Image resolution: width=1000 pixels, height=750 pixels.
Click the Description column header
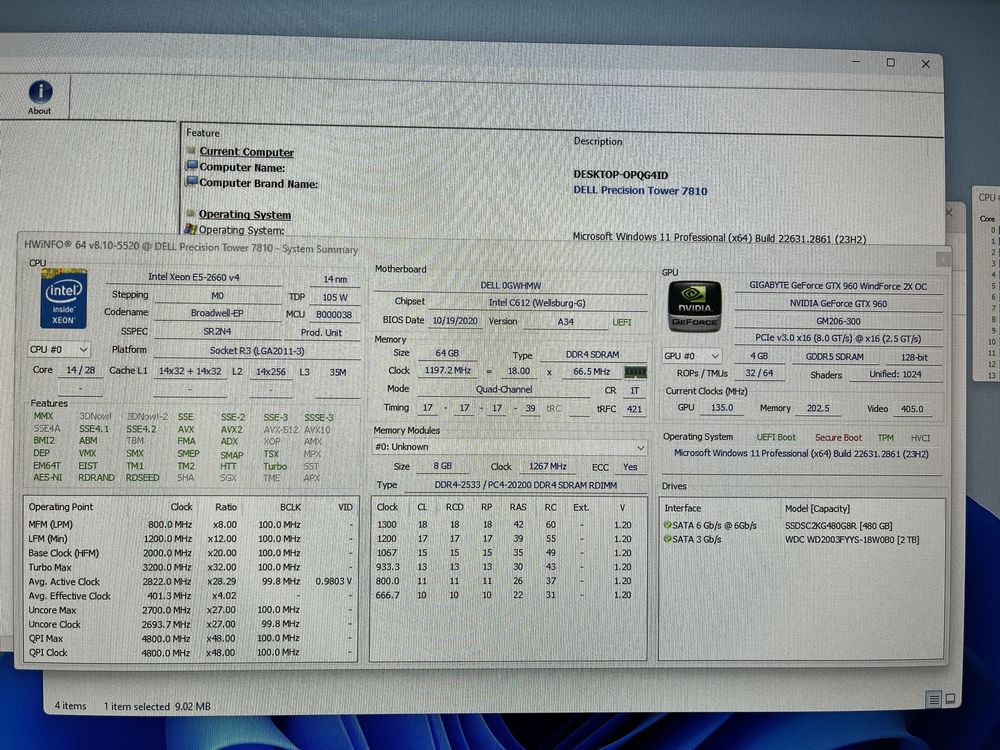(x=598, y=141)
